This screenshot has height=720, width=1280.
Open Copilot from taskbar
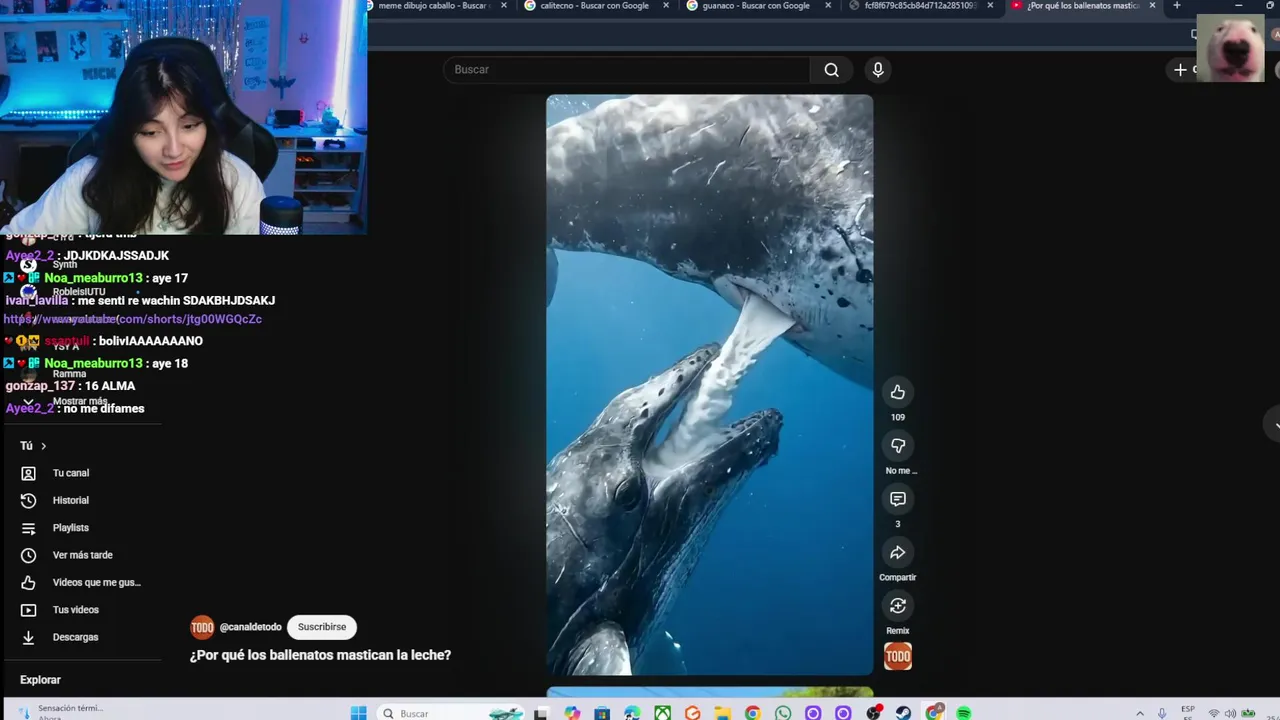click(572, 713)
